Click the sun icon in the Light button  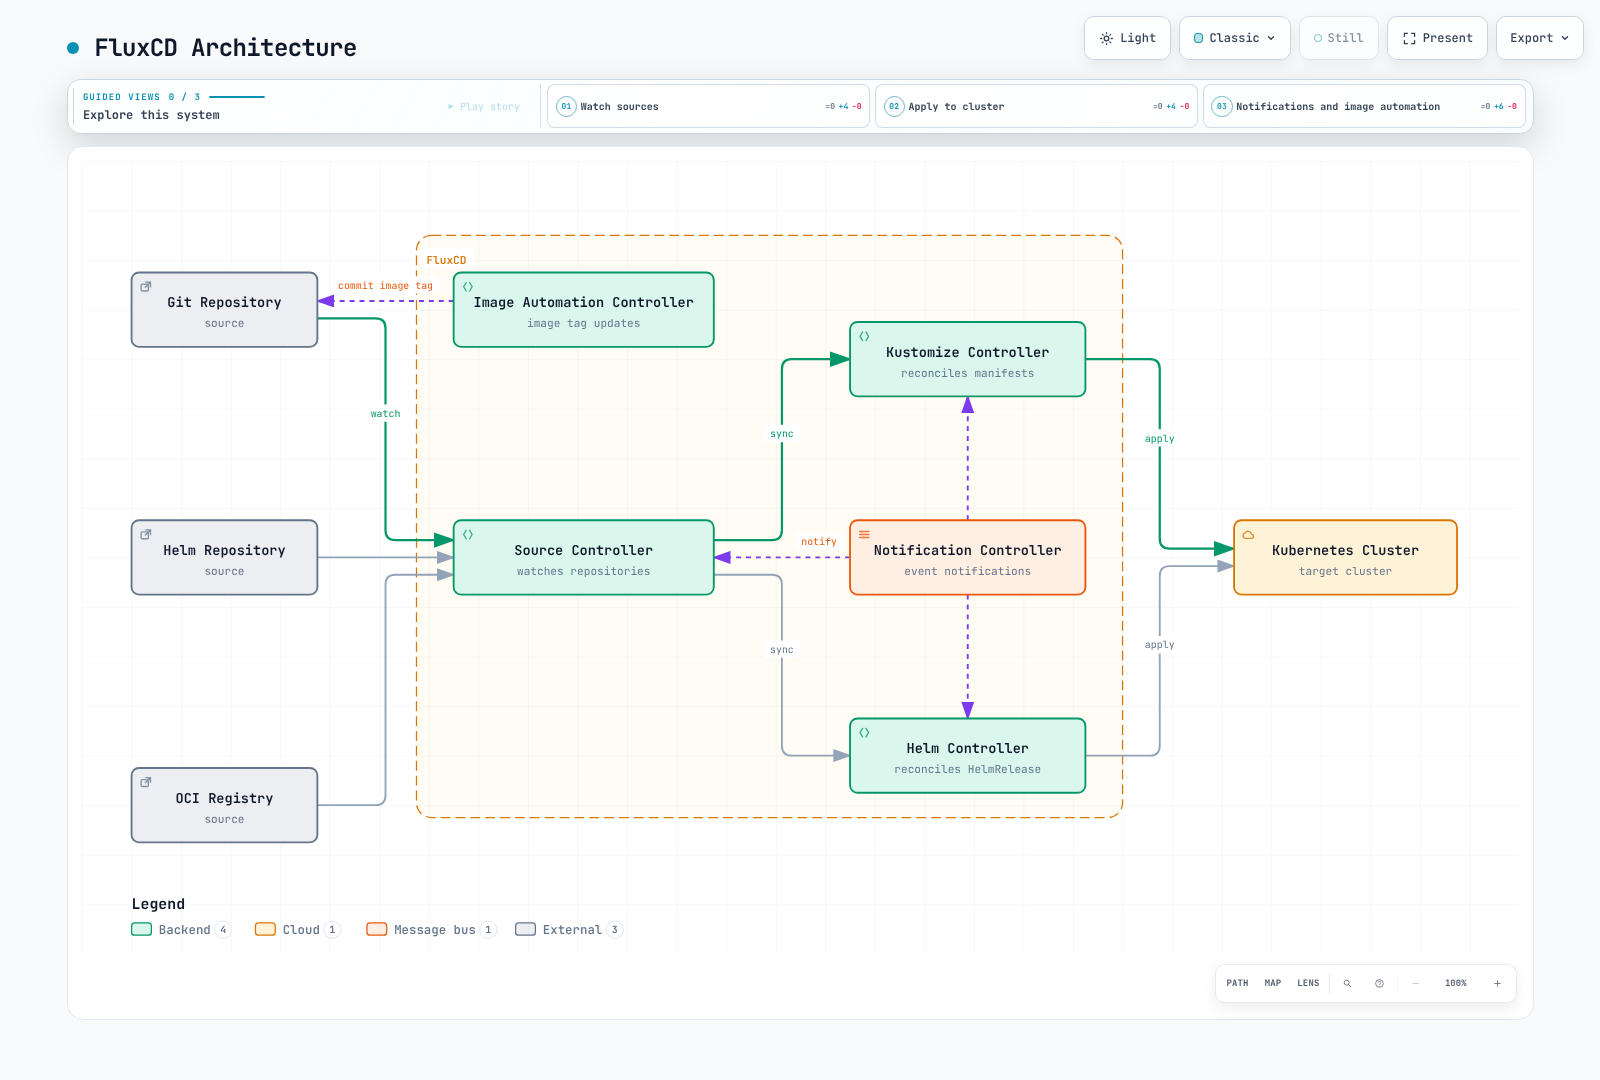click(x=1106, y=38)
